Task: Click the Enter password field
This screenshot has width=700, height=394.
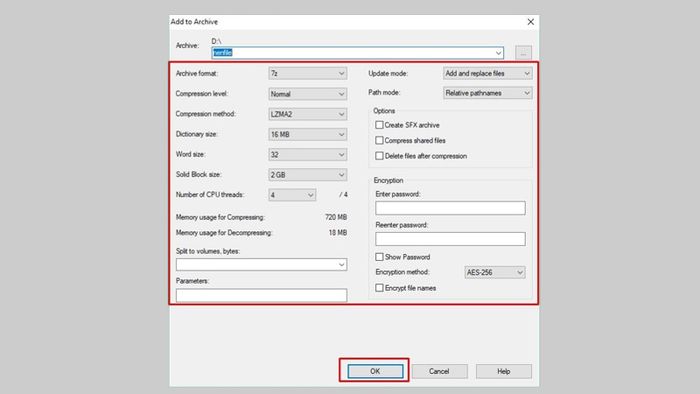Action: pyautogui.click(x=450, y=208)
